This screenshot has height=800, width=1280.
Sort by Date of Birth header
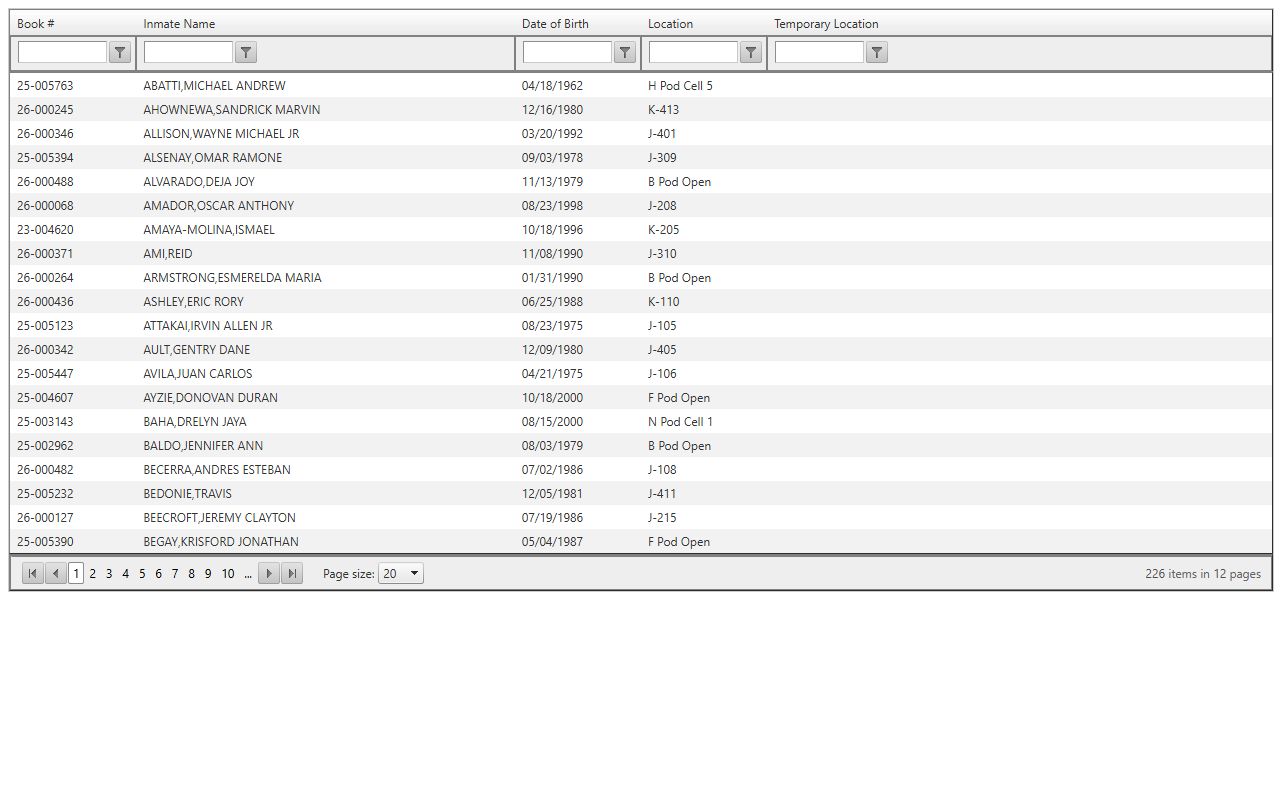tap(555, 24)
